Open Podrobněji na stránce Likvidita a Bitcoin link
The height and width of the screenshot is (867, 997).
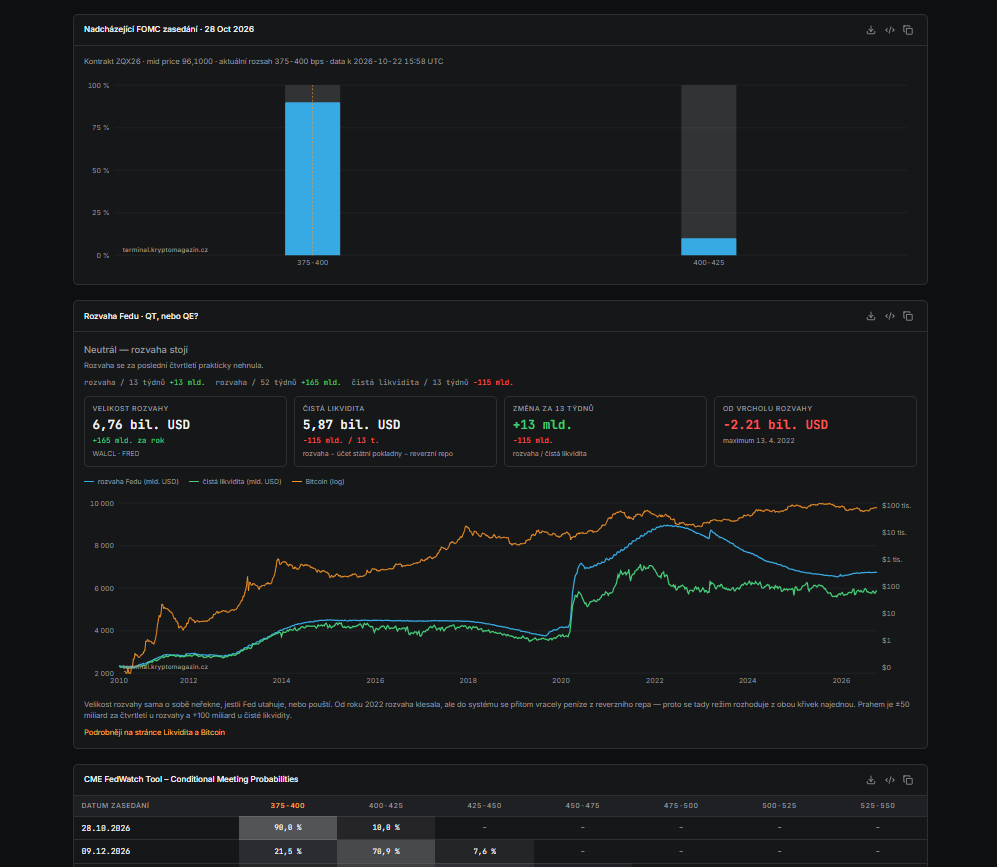point(155,732)
